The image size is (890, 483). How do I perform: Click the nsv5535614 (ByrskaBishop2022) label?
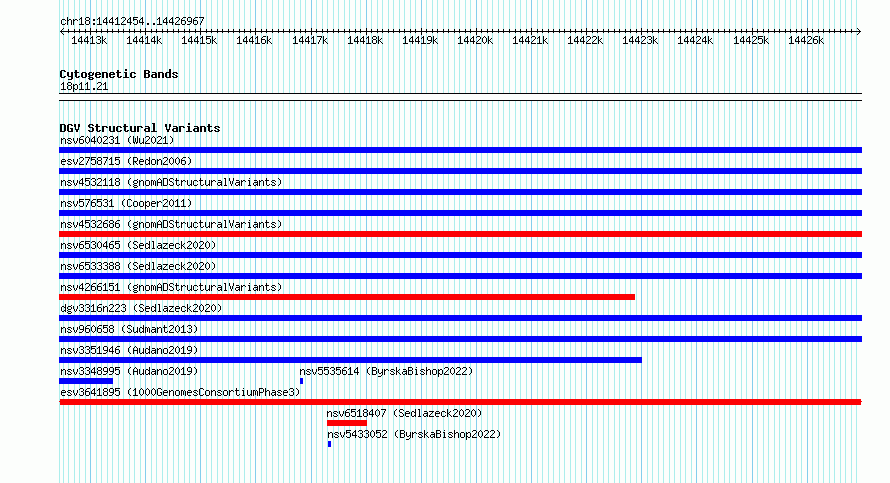click(386, 371)
